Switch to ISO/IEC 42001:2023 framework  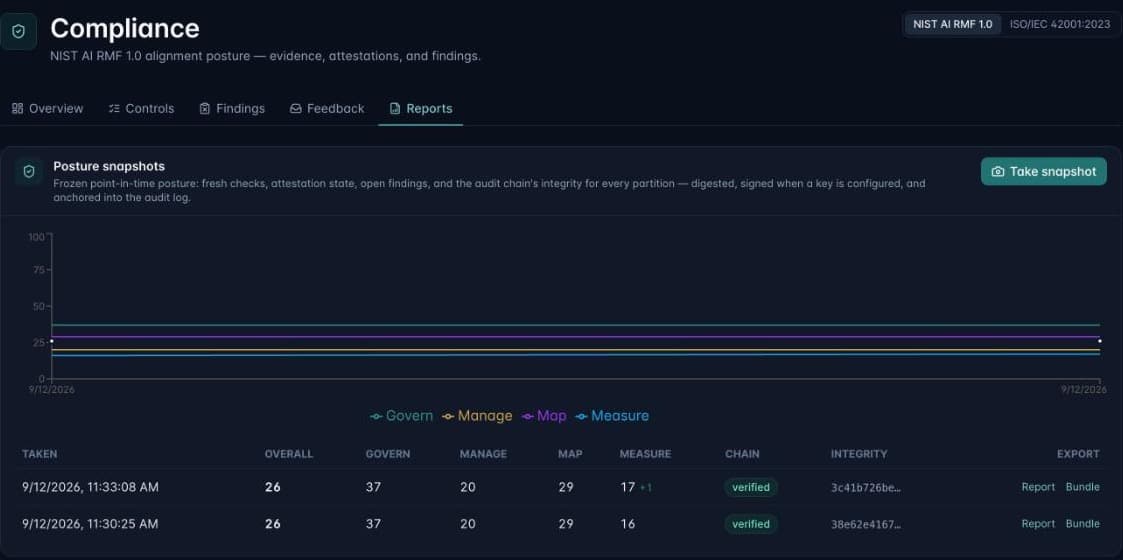click(x=1059, y=24)
